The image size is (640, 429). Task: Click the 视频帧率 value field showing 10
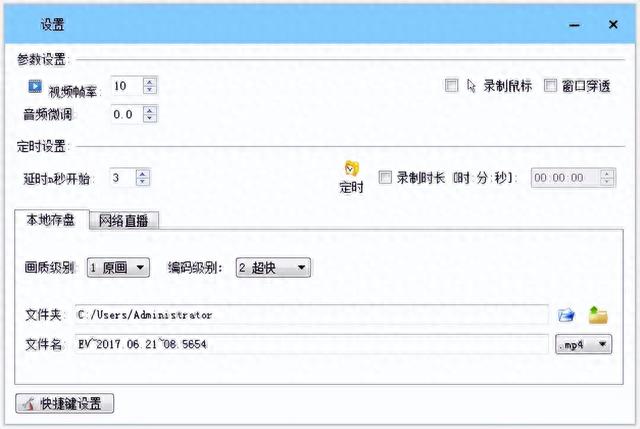127,86
